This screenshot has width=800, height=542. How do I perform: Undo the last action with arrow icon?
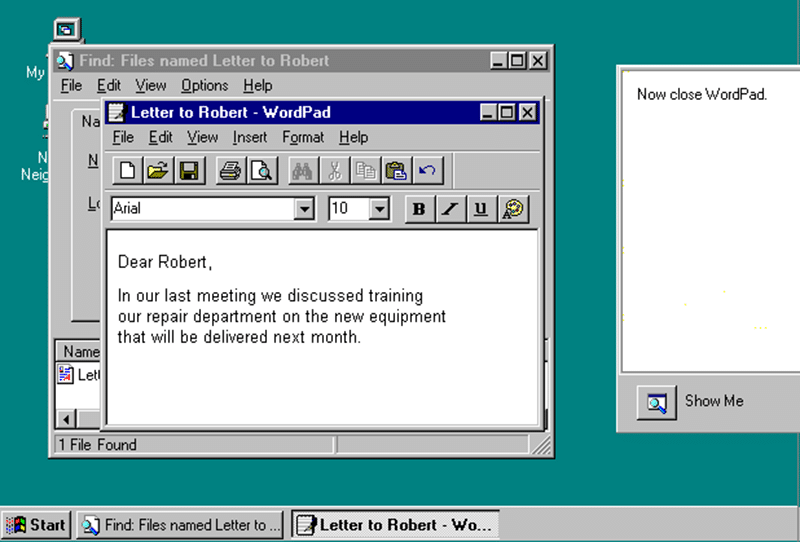(x=428, y=170)
